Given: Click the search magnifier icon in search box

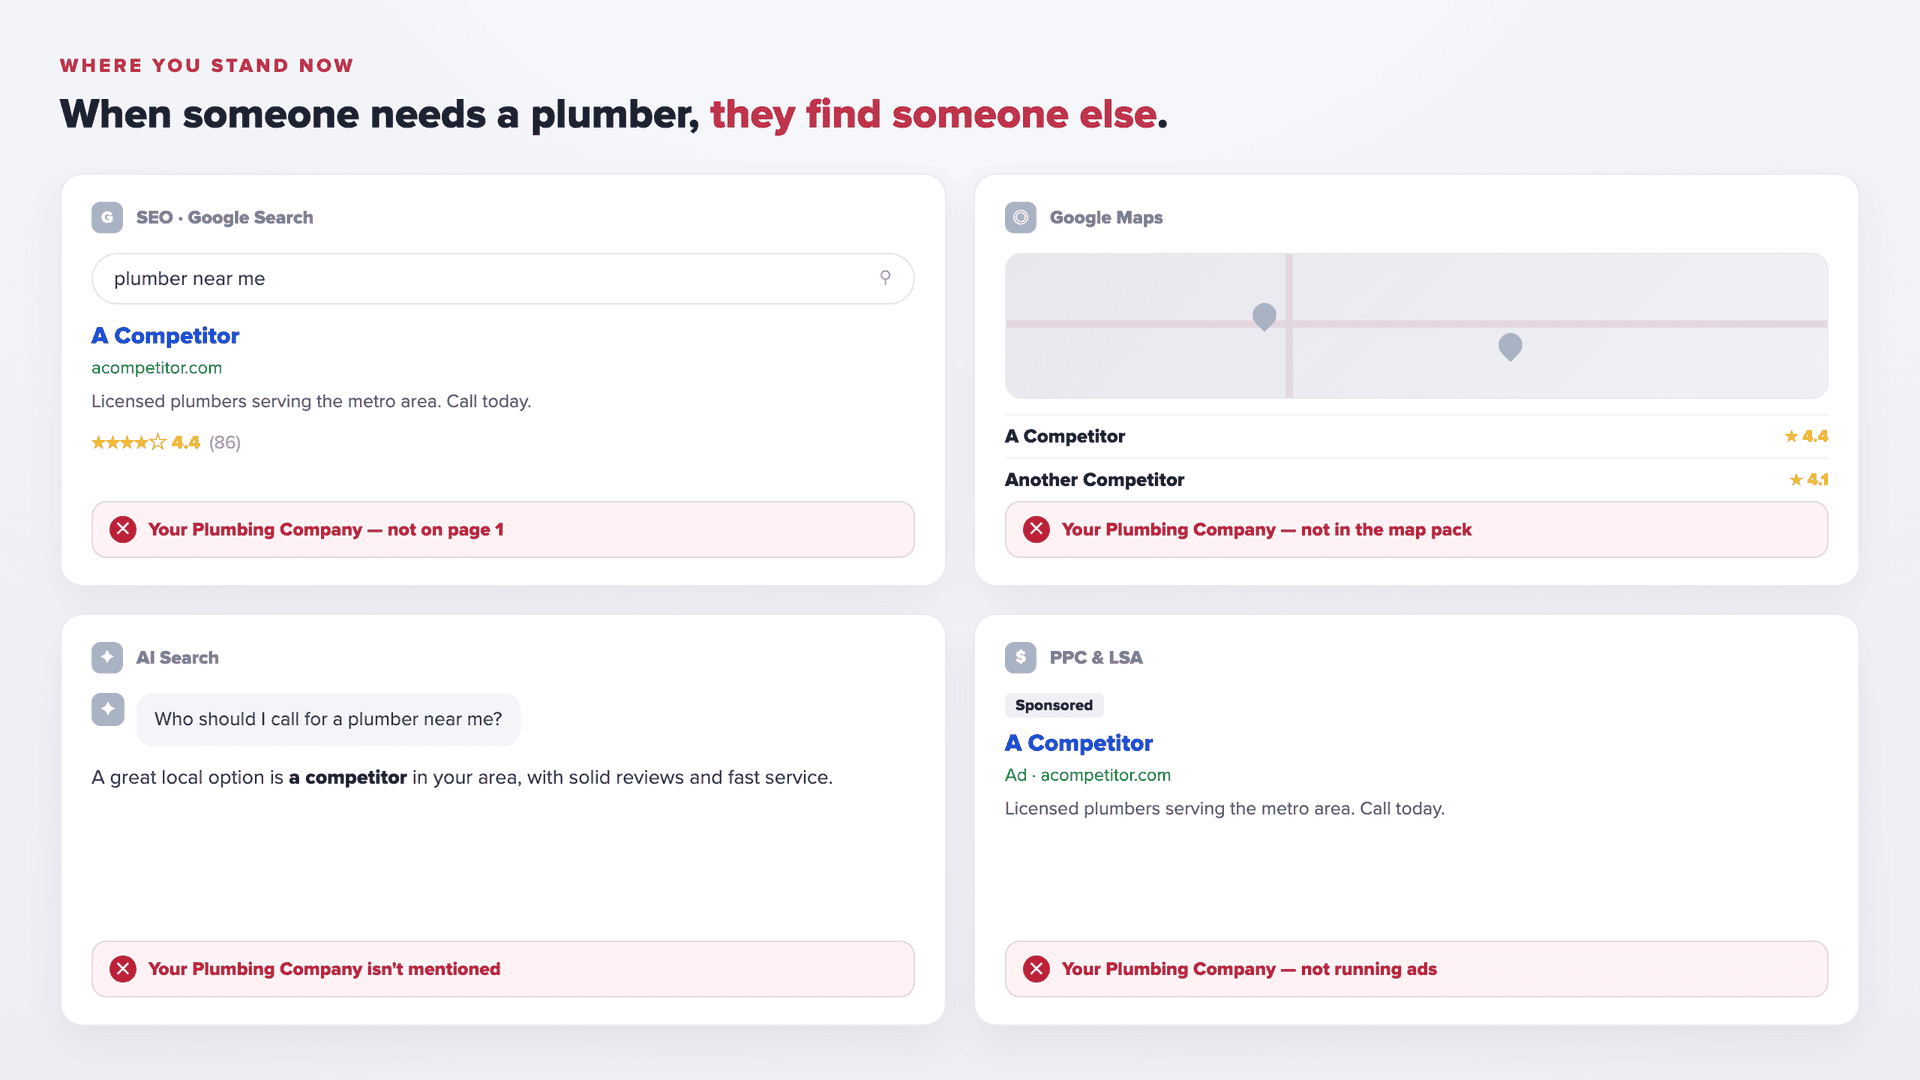Looking at the screenshot, I should pyautogui.click(x=885, y=277).
